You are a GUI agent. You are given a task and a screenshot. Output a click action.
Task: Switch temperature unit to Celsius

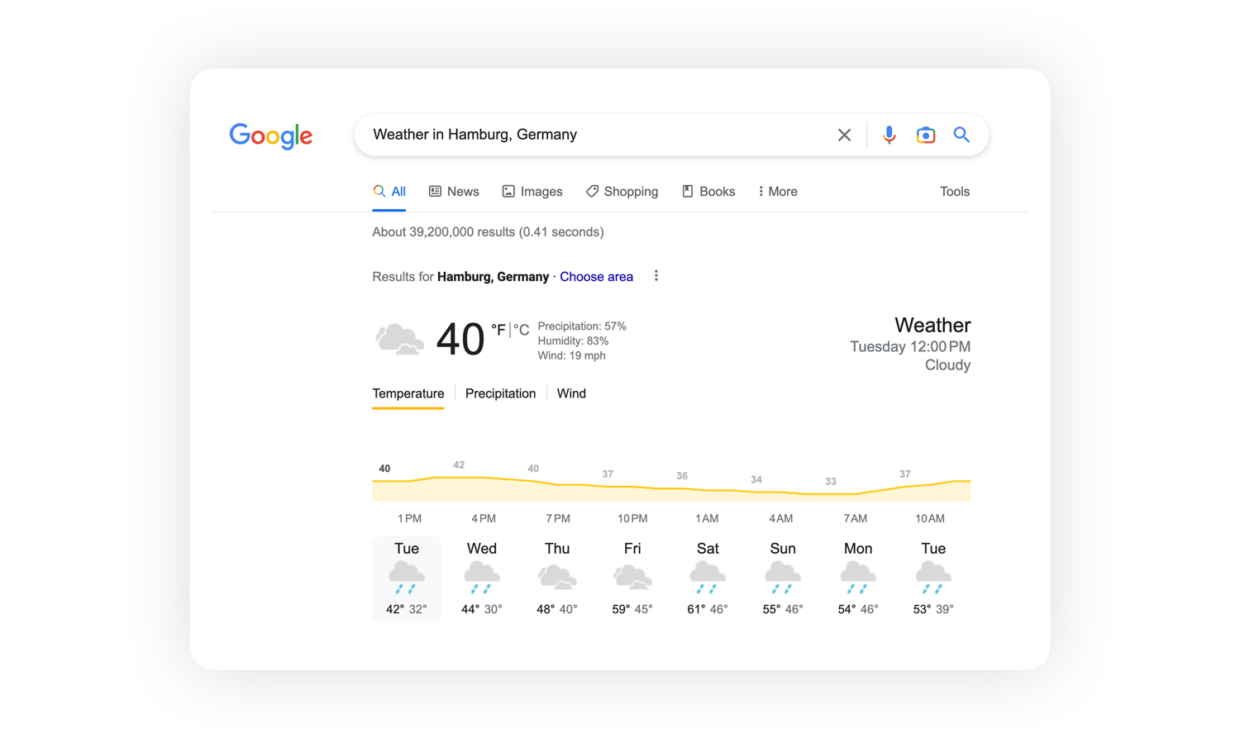tap(522, 329)
